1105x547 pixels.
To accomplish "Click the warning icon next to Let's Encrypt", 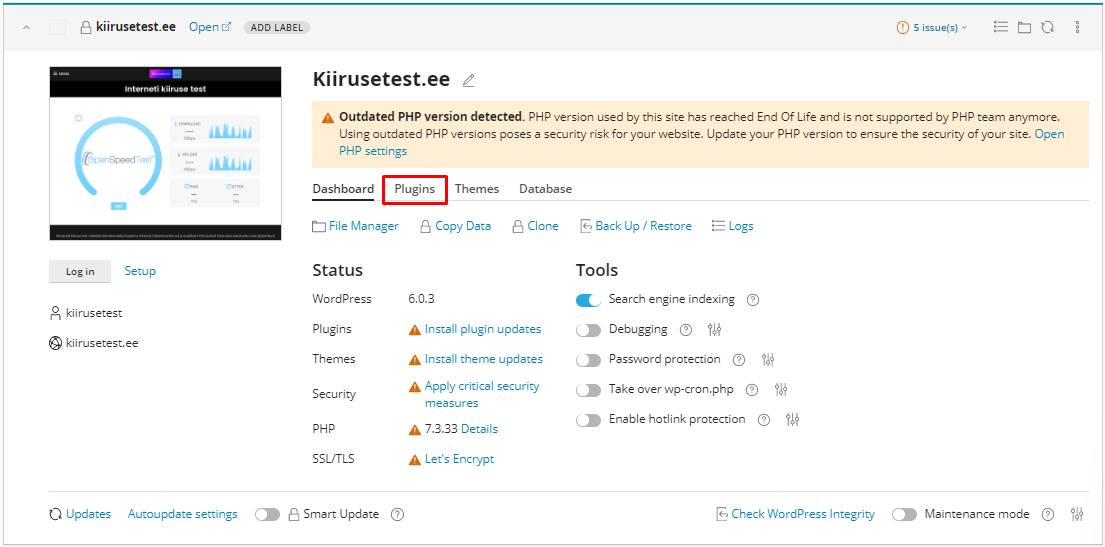I will (x=415, y=460).
